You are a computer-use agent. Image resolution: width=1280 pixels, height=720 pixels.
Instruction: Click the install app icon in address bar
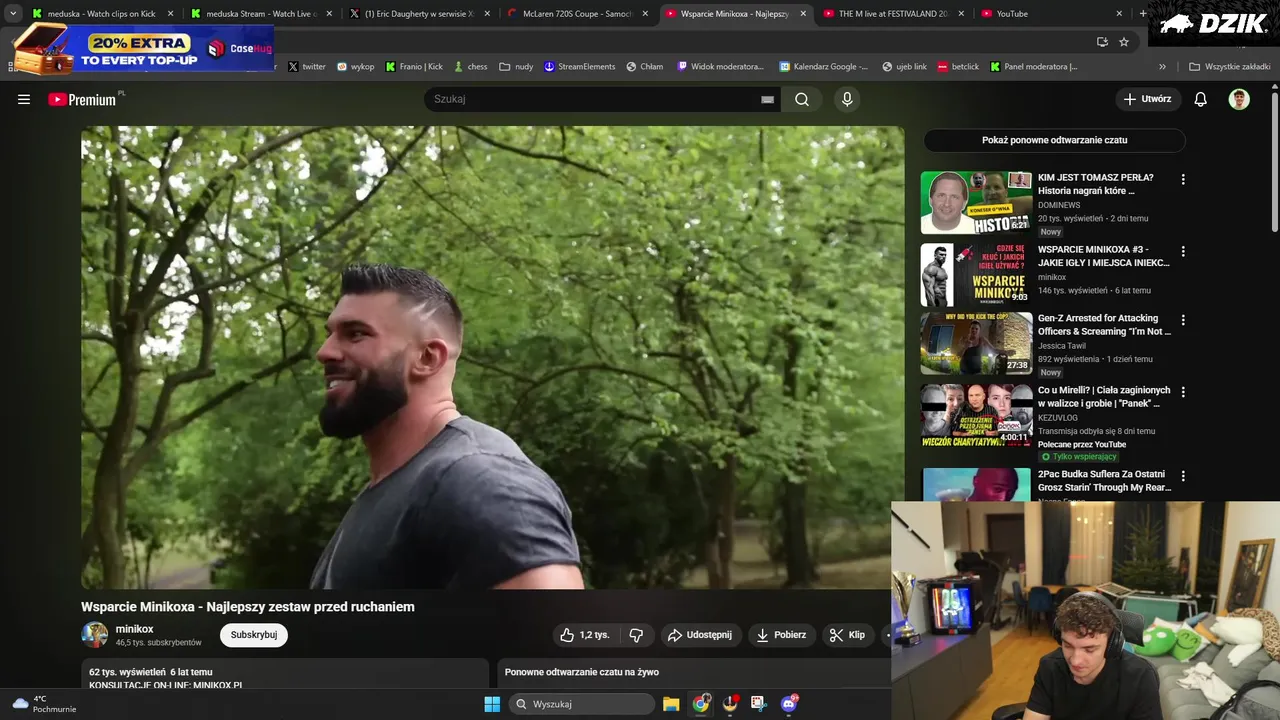pyautogui.click(x=1102, y=42)
